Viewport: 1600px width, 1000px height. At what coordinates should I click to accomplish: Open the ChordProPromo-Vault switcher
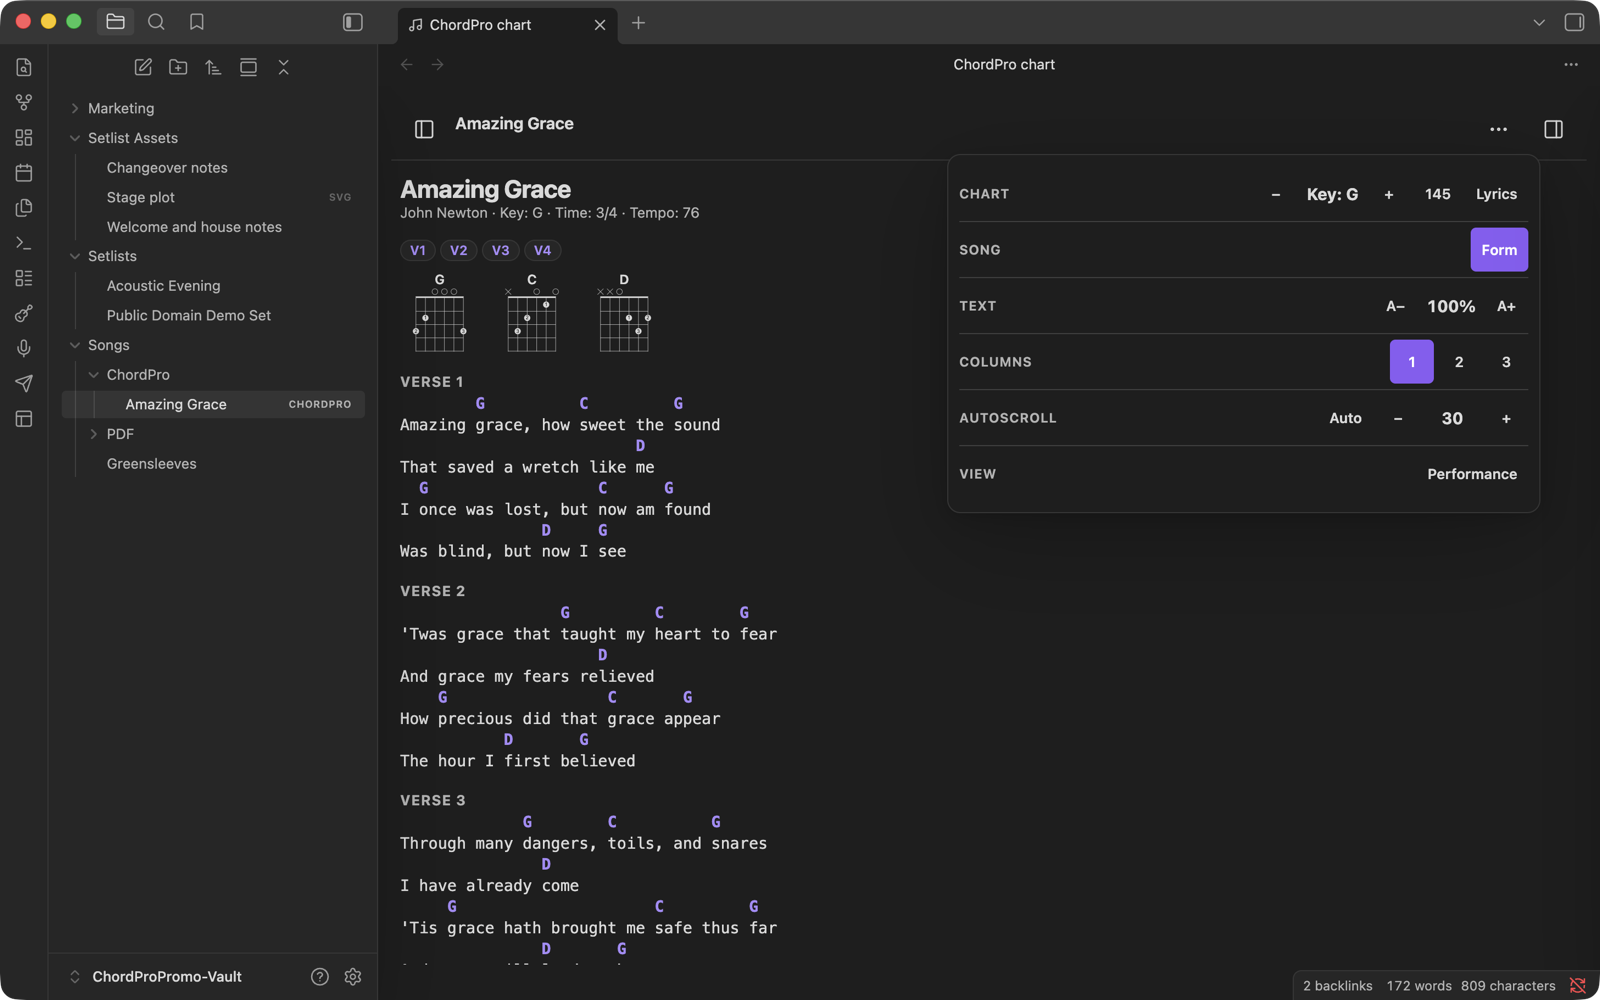click(x=155, y=977)
